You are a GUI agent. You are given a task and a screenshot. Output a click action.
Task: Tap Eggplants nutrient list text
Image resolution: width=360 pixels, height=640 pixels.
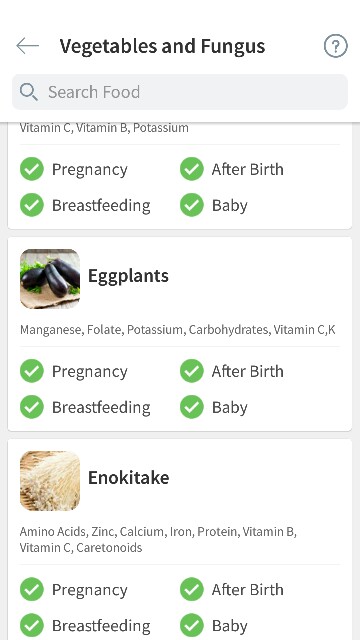[x=178, y=329]
